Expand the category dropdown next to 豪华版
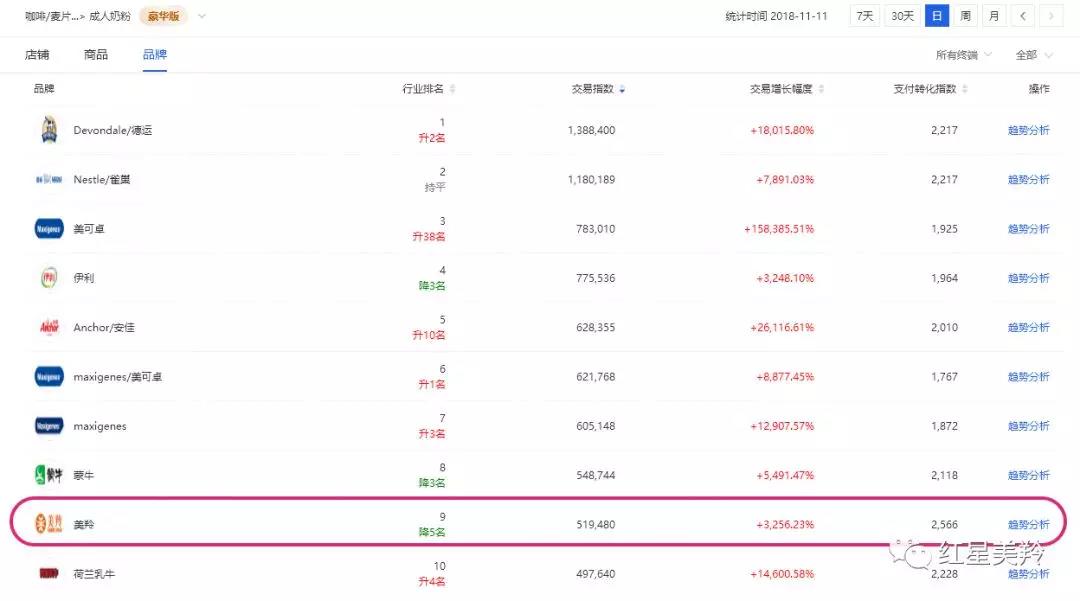The width and height of the screenshot is (1080, 601). click(x=202, y=16)
